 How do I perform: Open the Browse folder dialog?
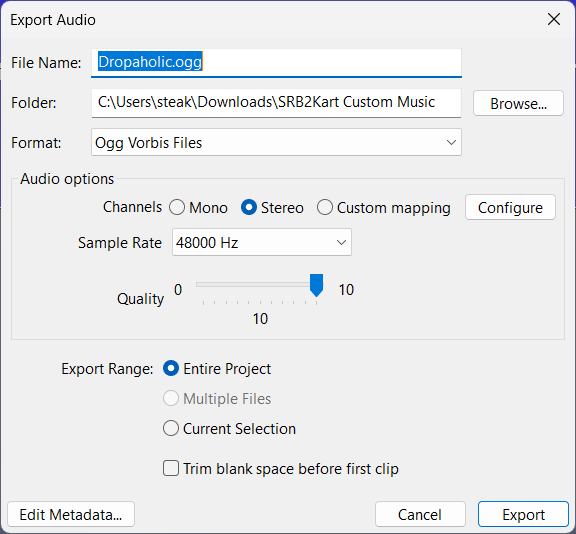(518, 104)
